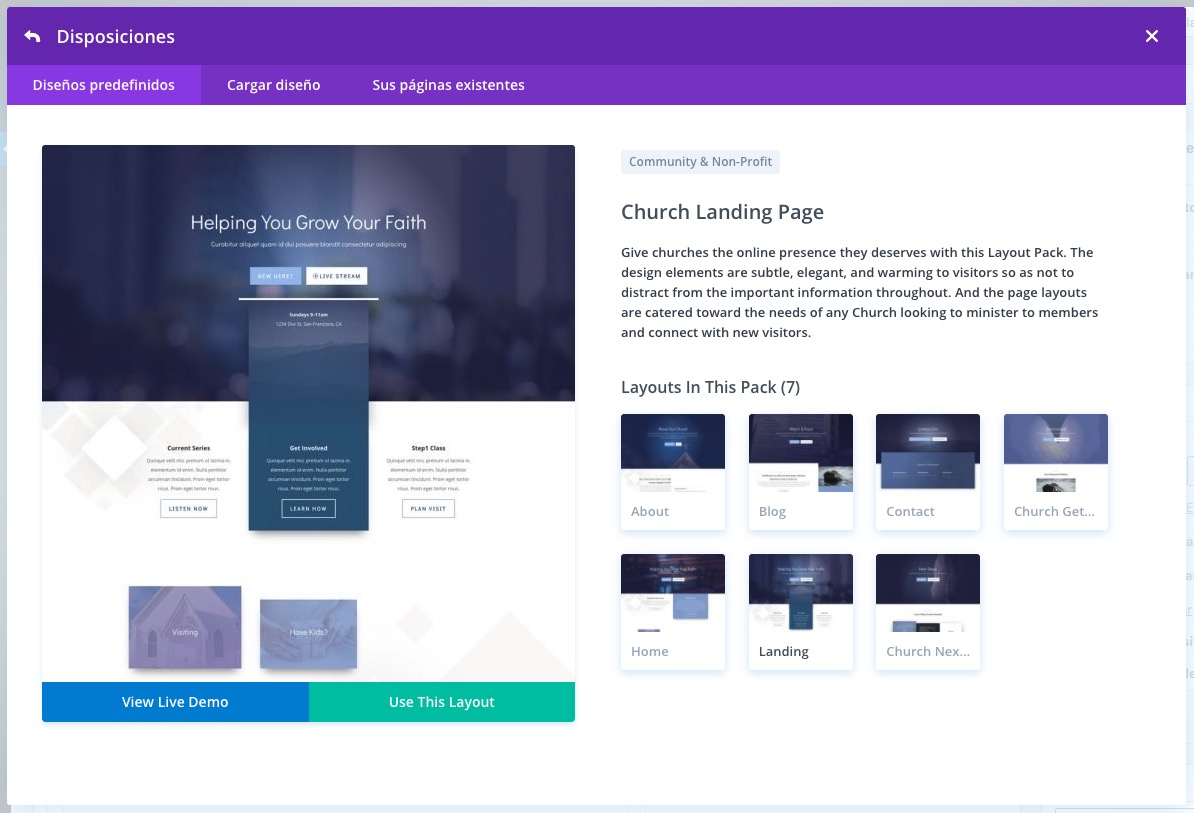The image size is (1194, 813).
Task: Click the Church Landing Page heading
Action: 722,212
